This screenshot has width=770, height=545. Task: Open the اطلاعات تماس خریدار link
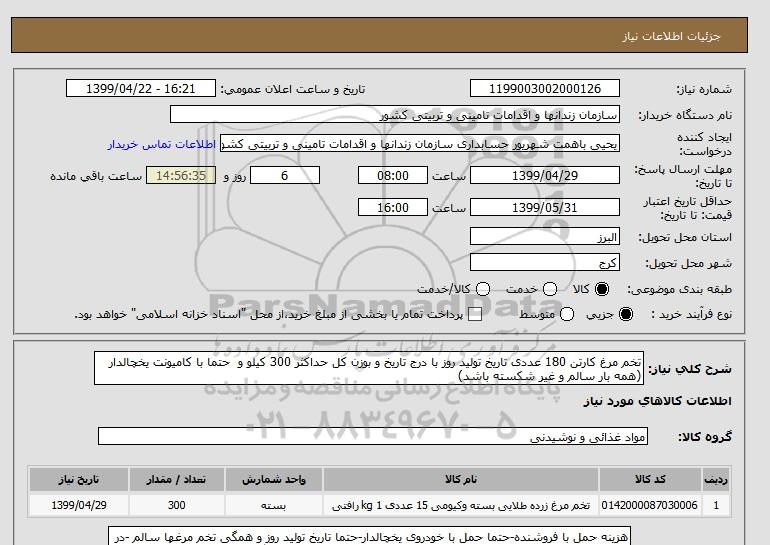pos(162,145)
